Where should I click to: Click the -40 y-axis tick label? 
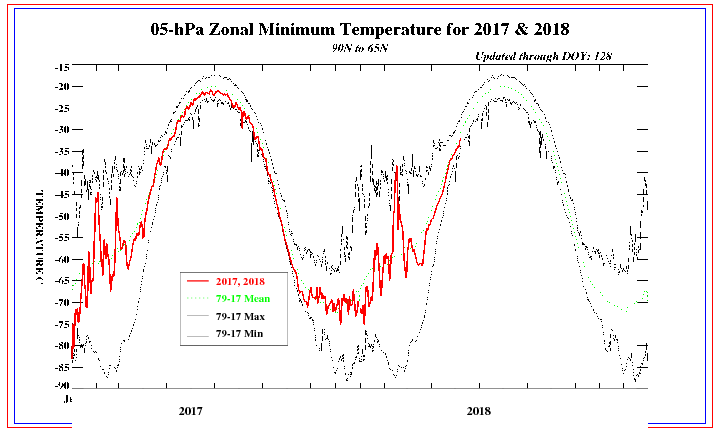(x=62, y=173)
